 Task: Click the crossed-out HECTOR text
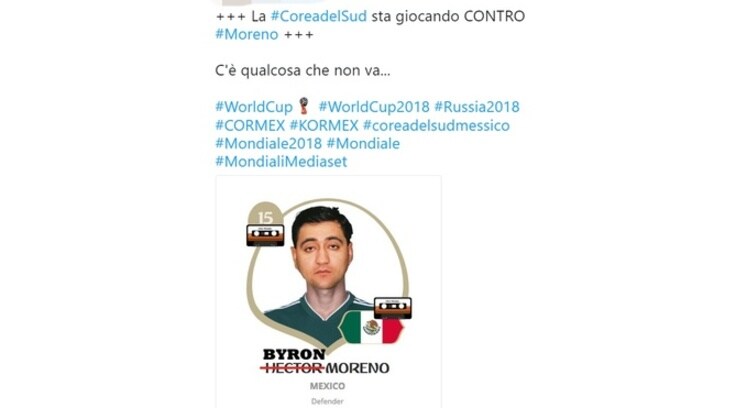tap(292, 368)
